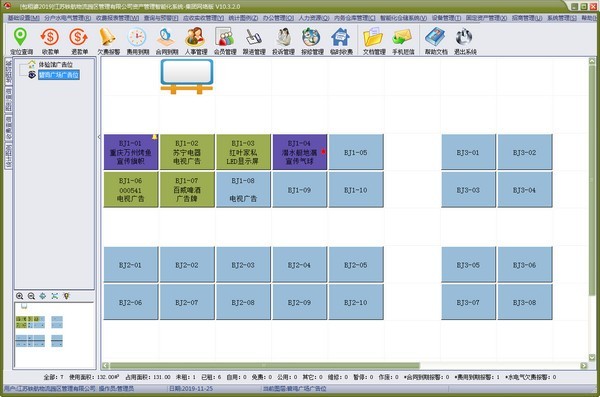
Task: Open the 费用到期 clock icon
Action: click(137, 41)
